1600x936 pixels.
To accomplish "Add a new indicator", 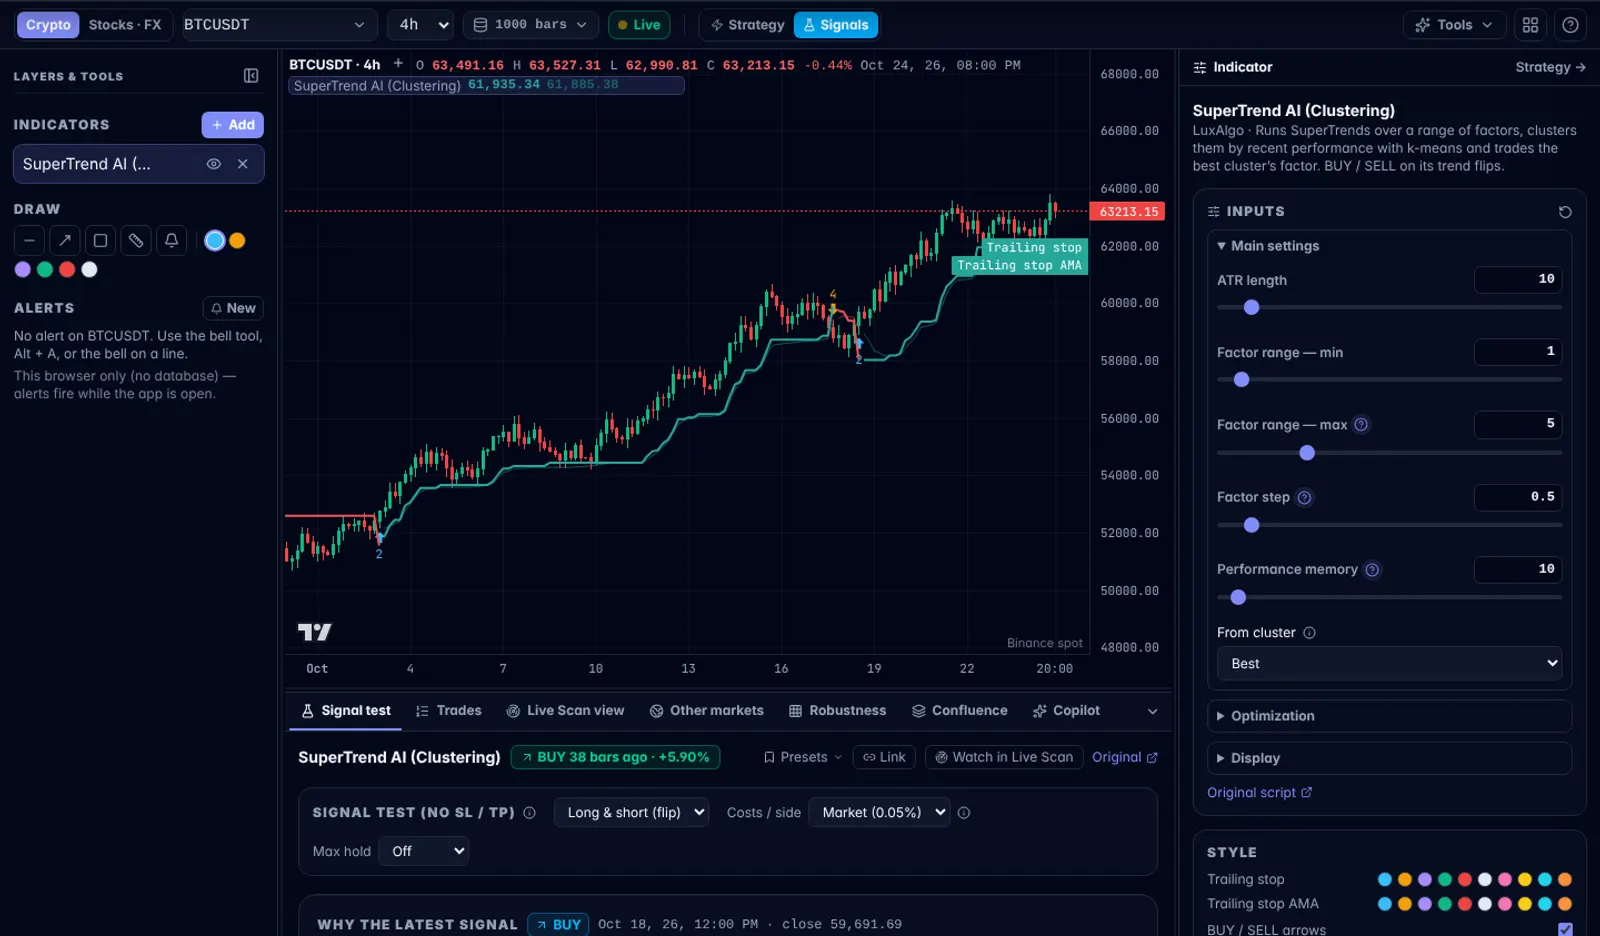I will click(233, 125).
